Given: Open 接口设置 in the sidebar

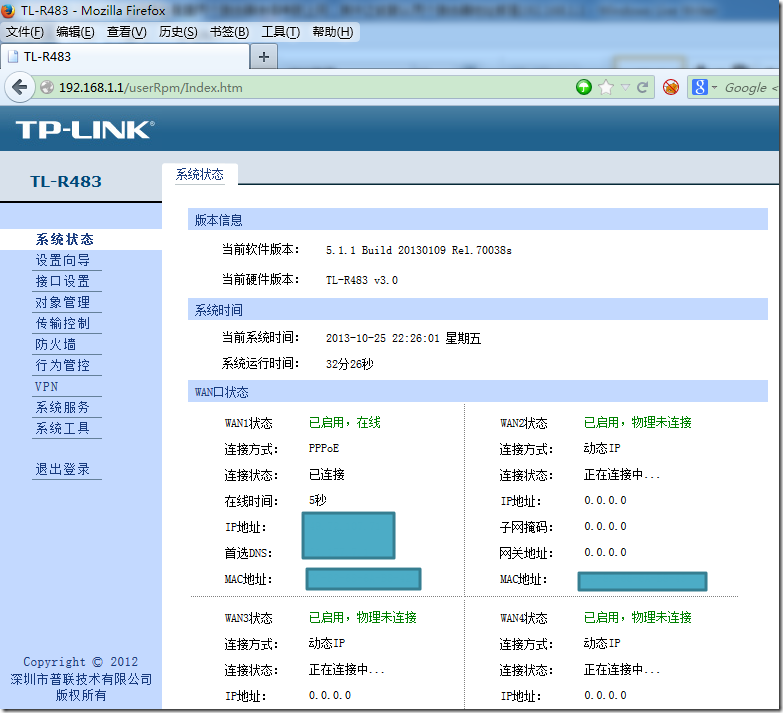Looking at the screenshot, I should pos(63,281).
